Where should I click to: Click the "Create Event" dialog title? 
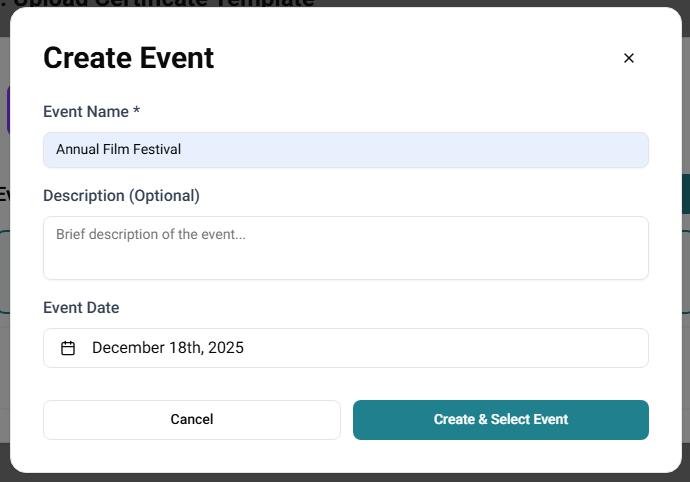tap(128, 58)
